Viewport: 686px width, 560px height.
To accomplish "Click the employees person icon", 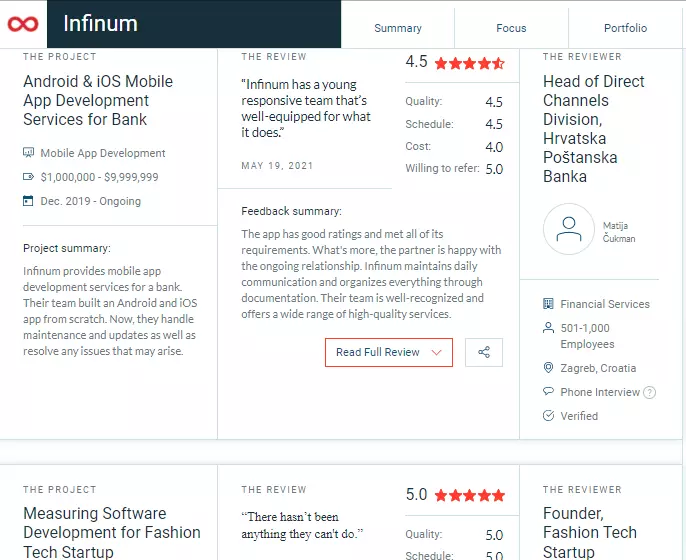I will (x=548, y=328).
